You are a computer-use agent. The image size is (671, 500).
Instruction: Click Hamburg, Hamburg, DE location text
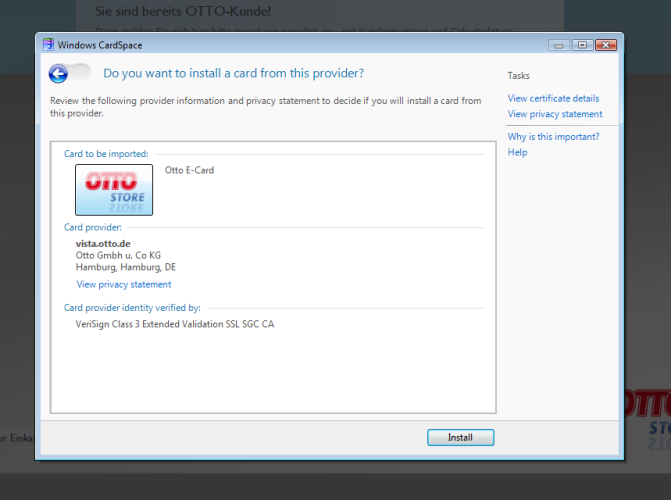pos(125,267)
